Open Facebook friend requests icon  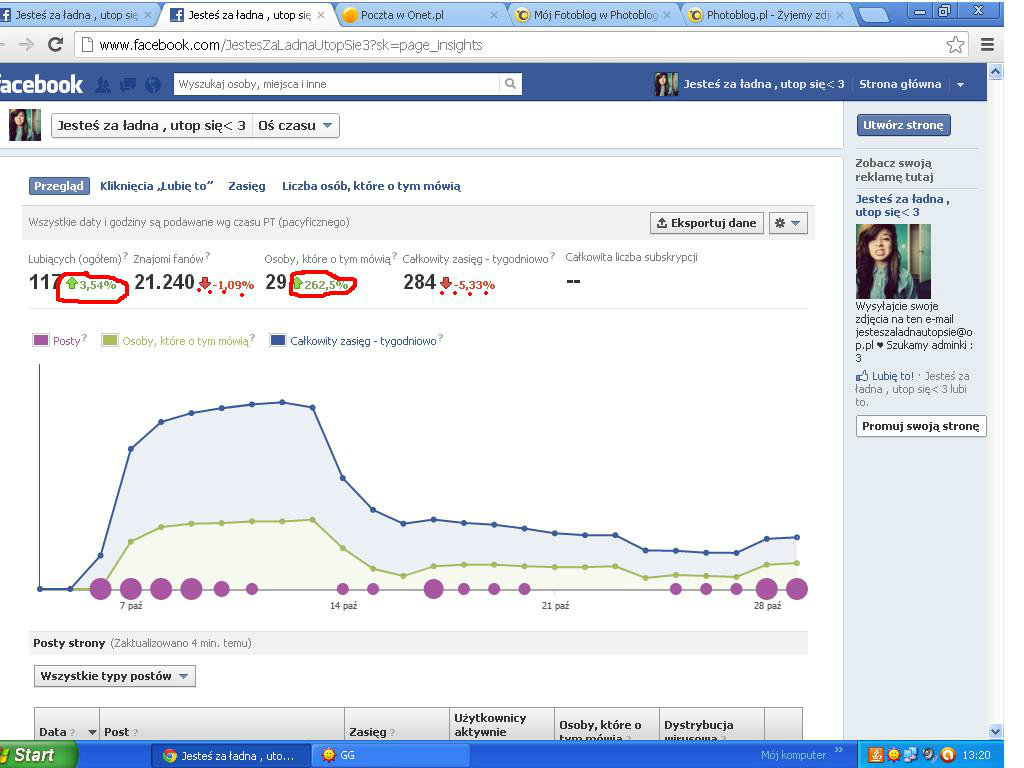pos(103,84)
